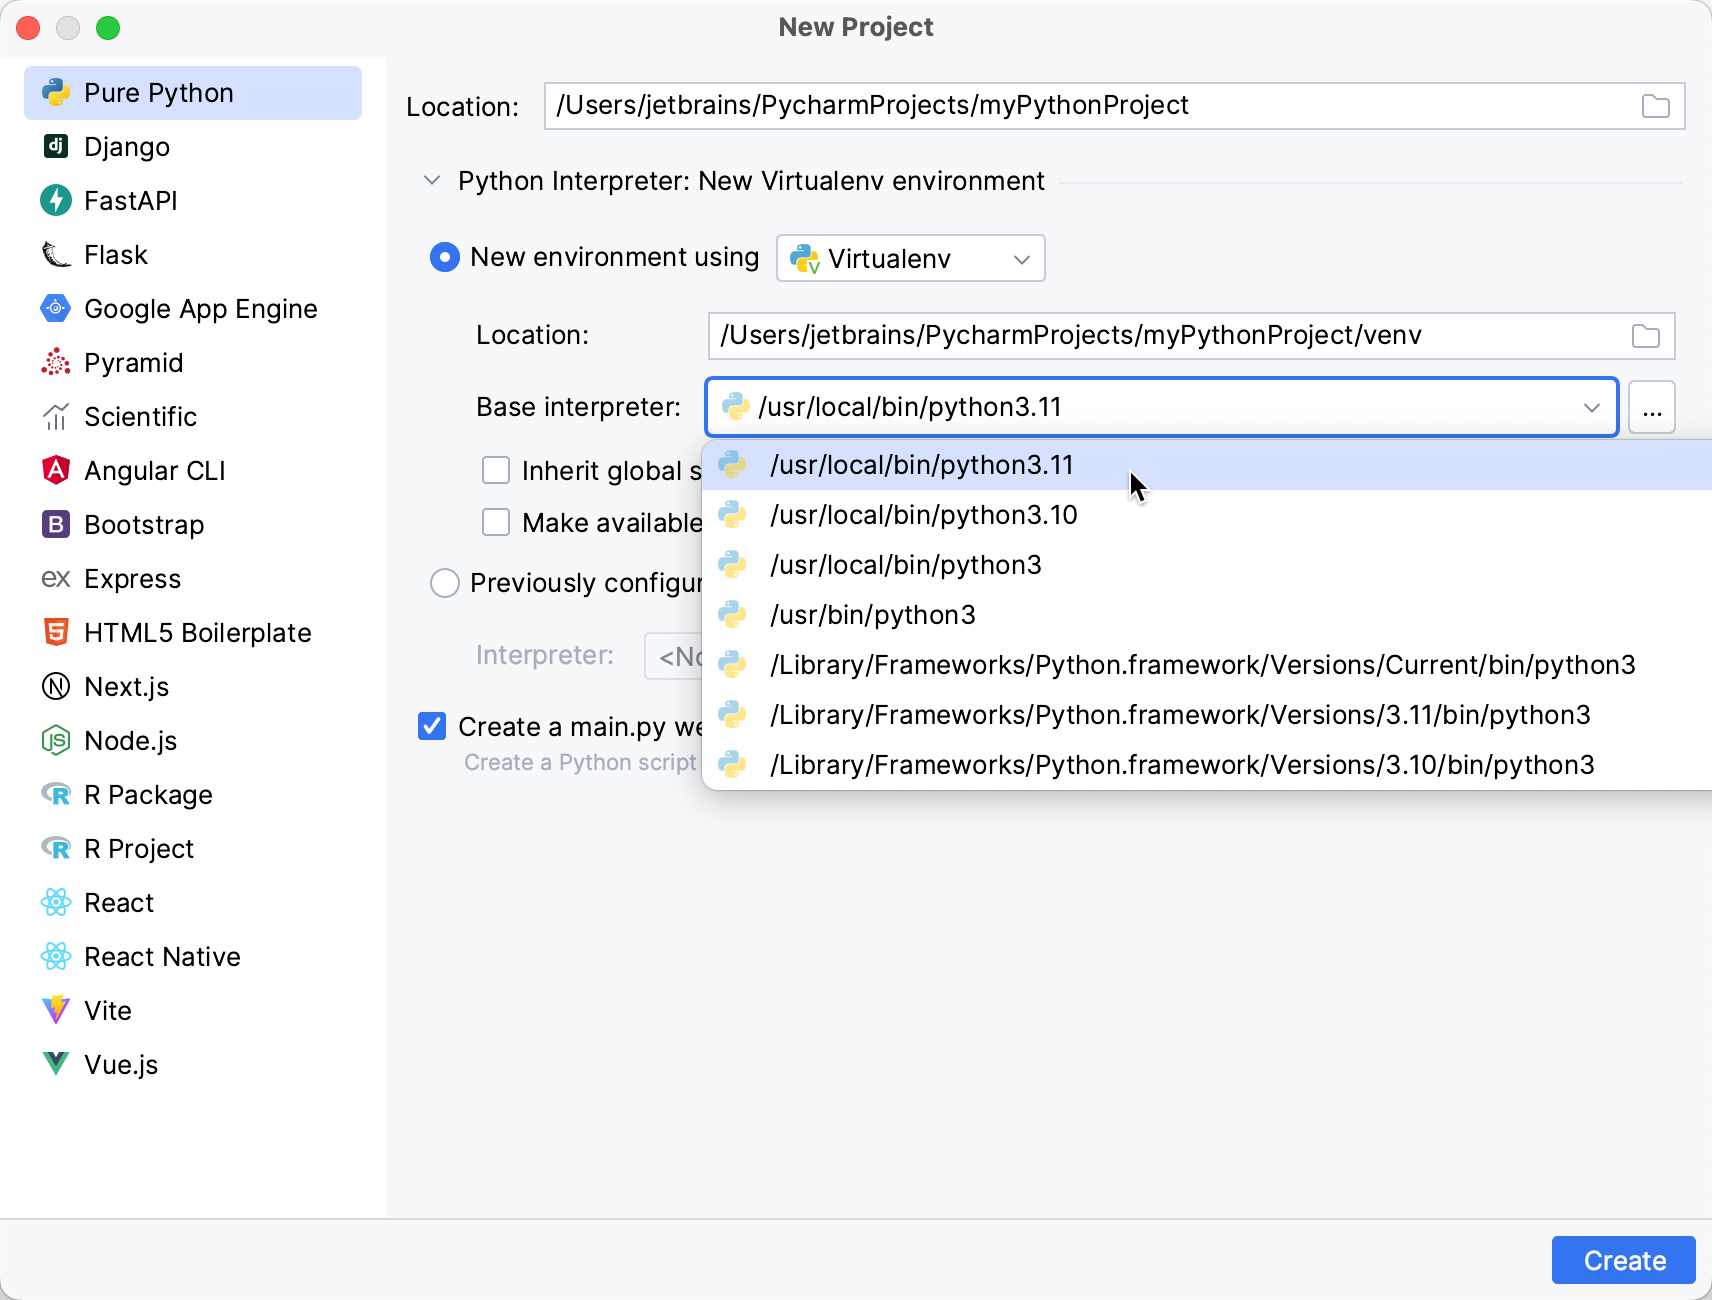Click the Create button

point(1624,1260)
